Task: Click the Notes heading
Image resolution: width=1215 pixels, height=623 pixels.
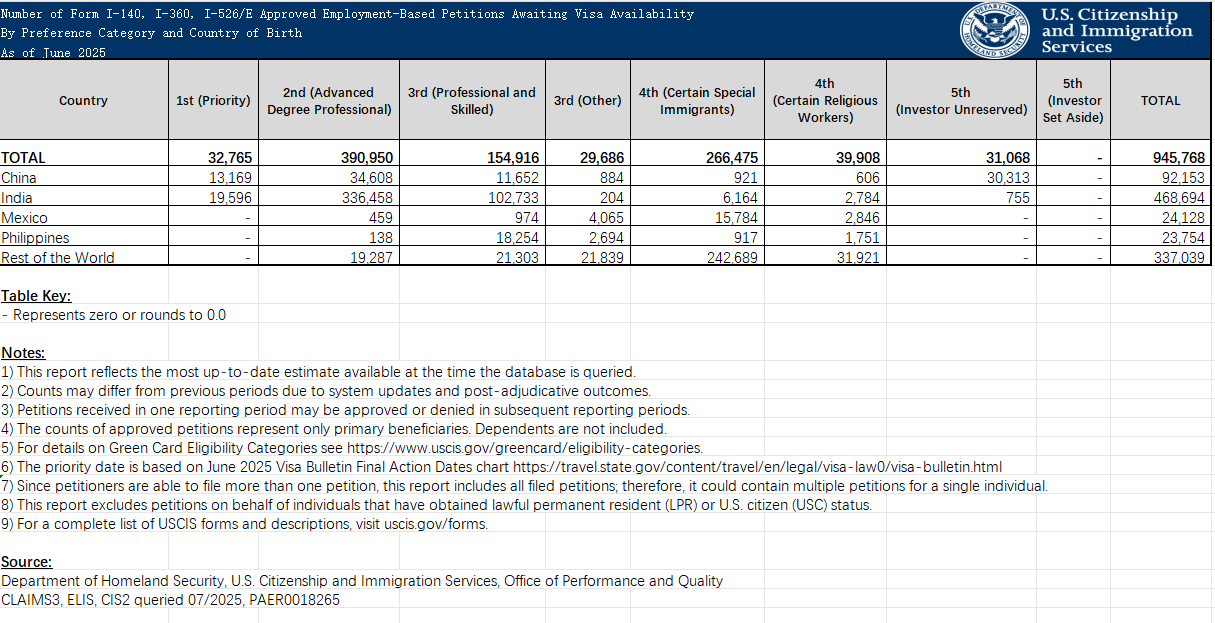Action: (x=23, y=353)
